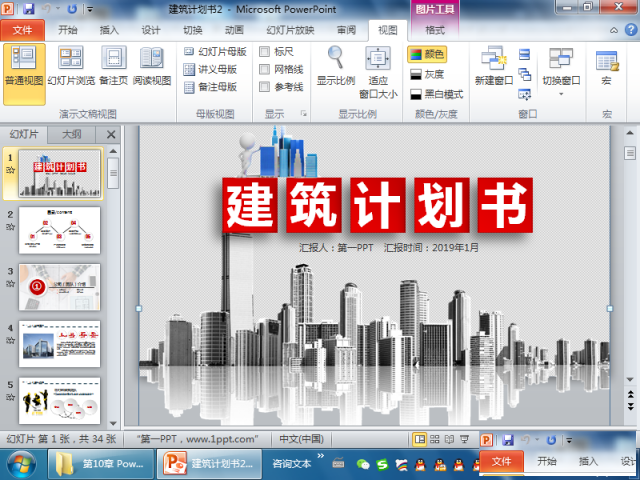The height and width of the screenshot is (480, 640).
Task: Minimize the ribbon with the caret
Action: point(614,30)
